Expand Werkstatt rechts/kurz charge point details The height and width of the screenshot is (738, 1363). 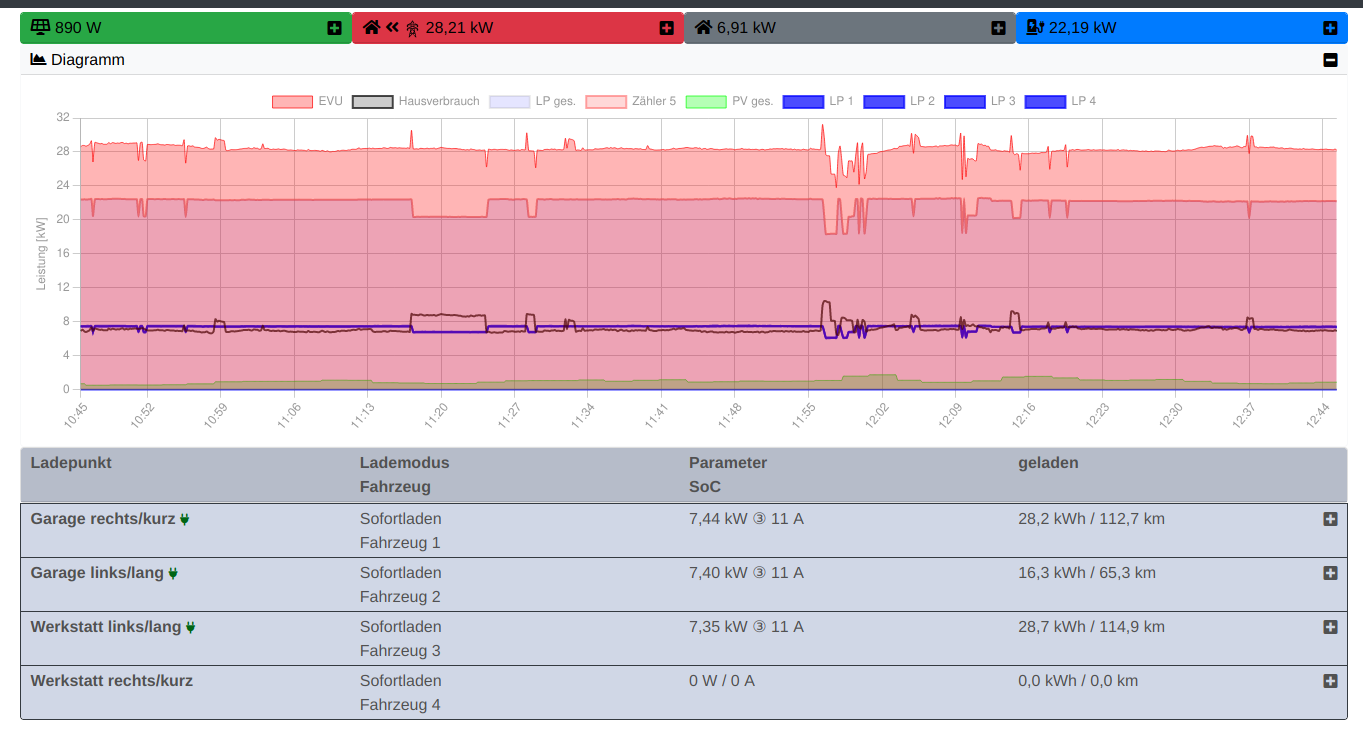click(x=1330, y=681)
